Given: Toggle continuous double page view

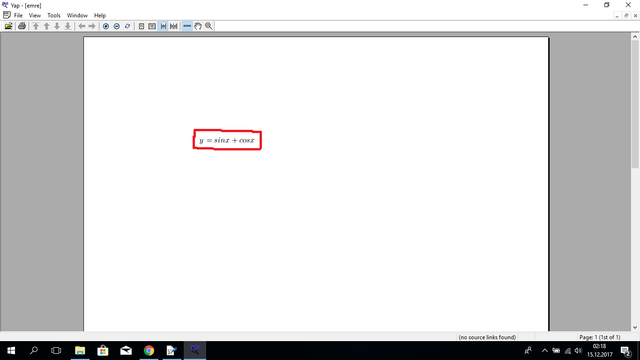Looking at the screenshot, I should [x=173, y=26].
